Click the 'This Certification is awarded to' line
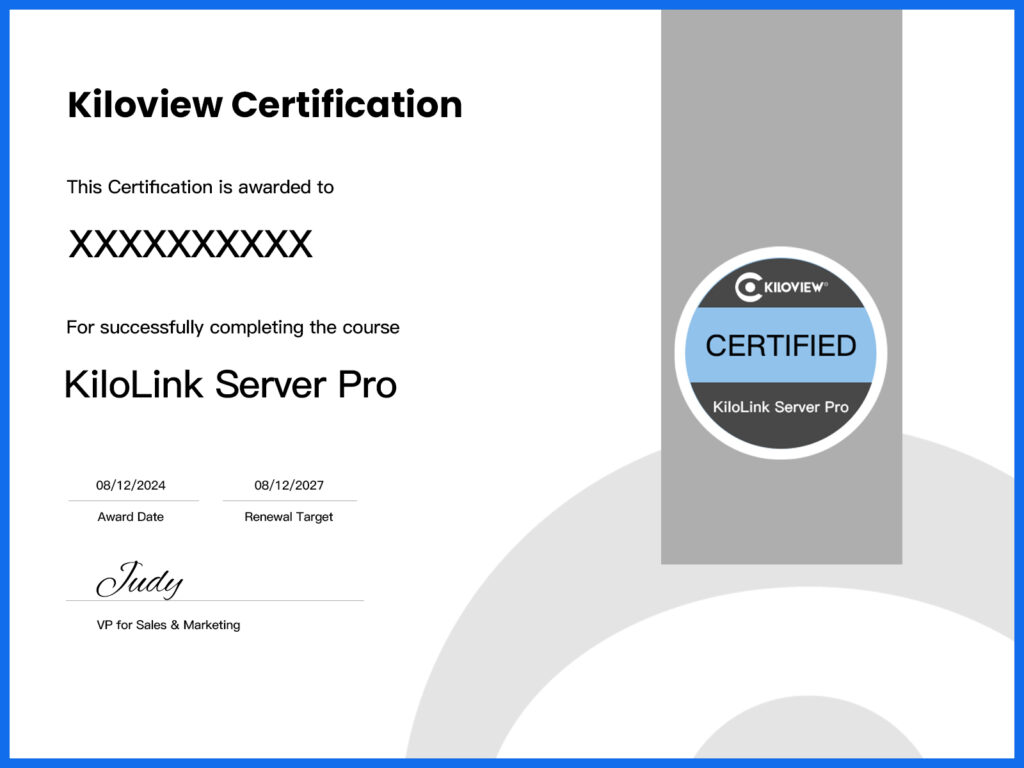The height and width of the screenshot is (768, 1024). pyautogui.click(x=200, y=187)
